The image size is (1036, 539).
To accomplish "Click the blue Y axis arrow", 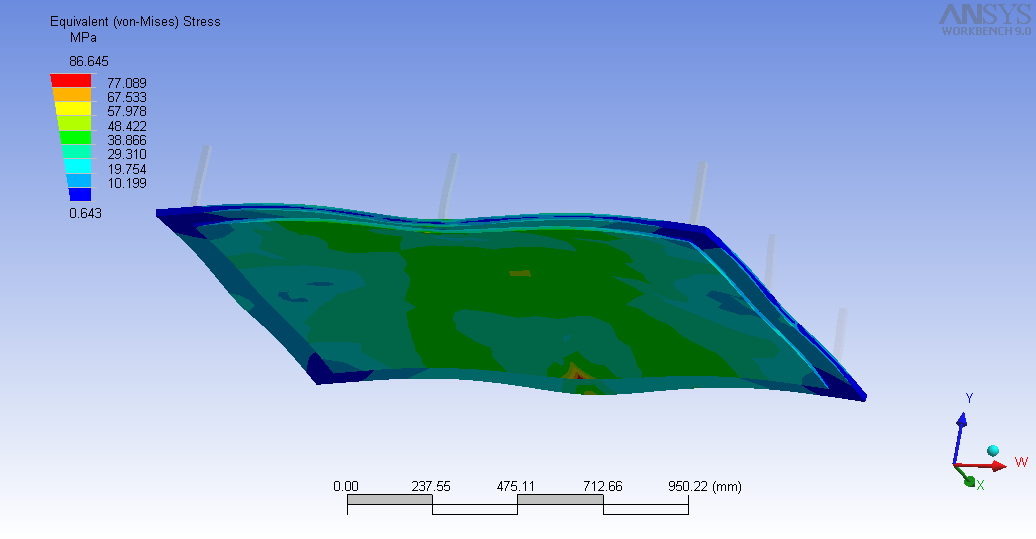I will point(959,437).
